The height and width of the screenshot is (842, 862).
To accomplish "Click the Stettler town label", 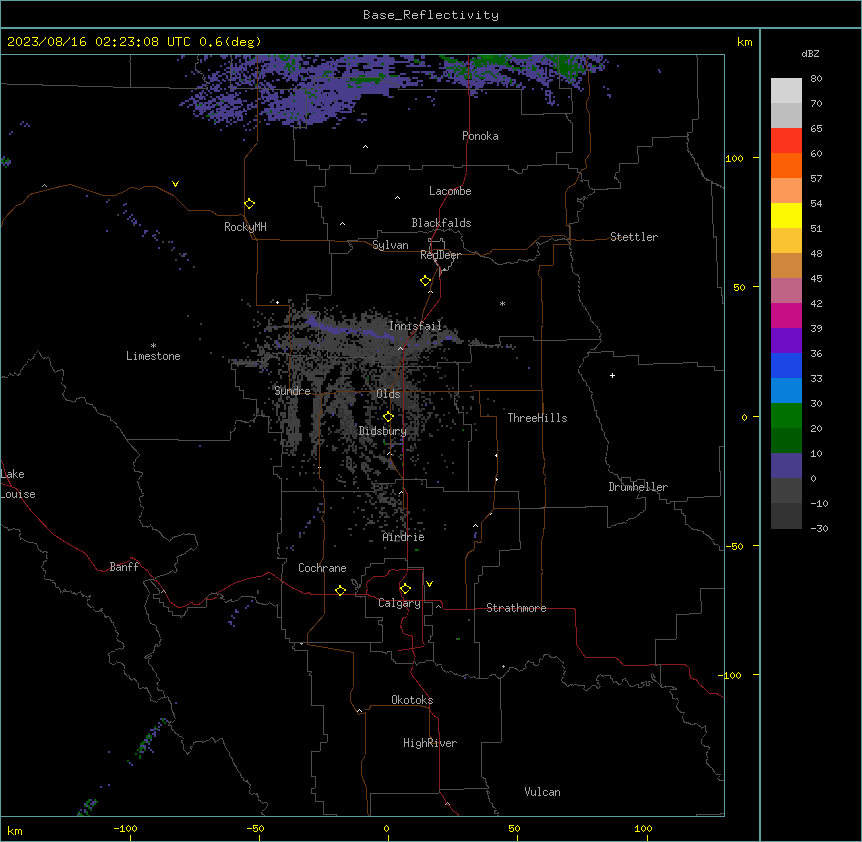I will pos(634,237).
